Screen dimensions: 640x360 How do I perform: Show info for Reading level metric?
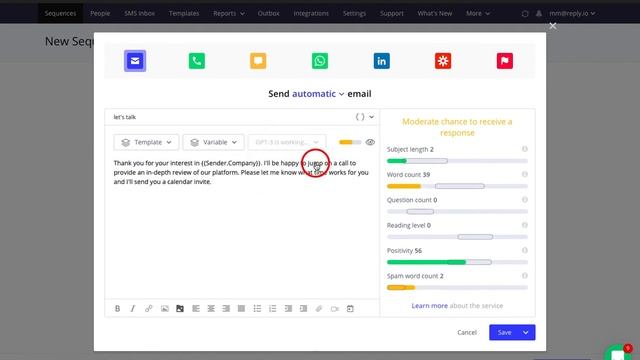(524, 225)
